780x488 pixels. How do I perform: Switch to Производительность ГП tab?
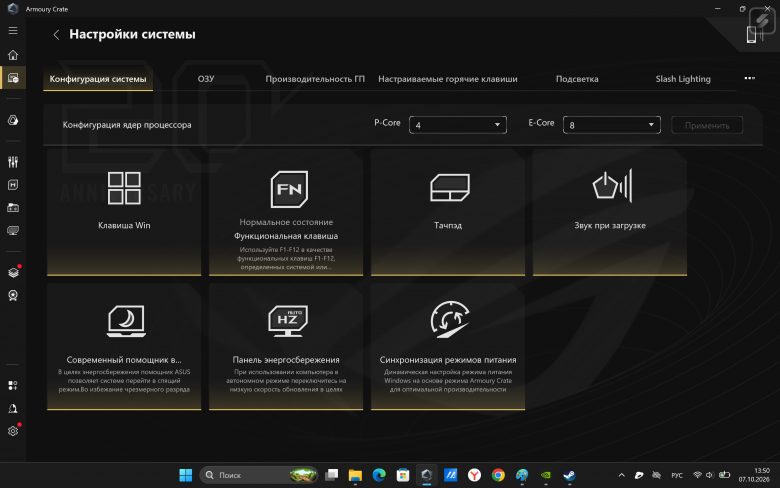coord(315,79)
